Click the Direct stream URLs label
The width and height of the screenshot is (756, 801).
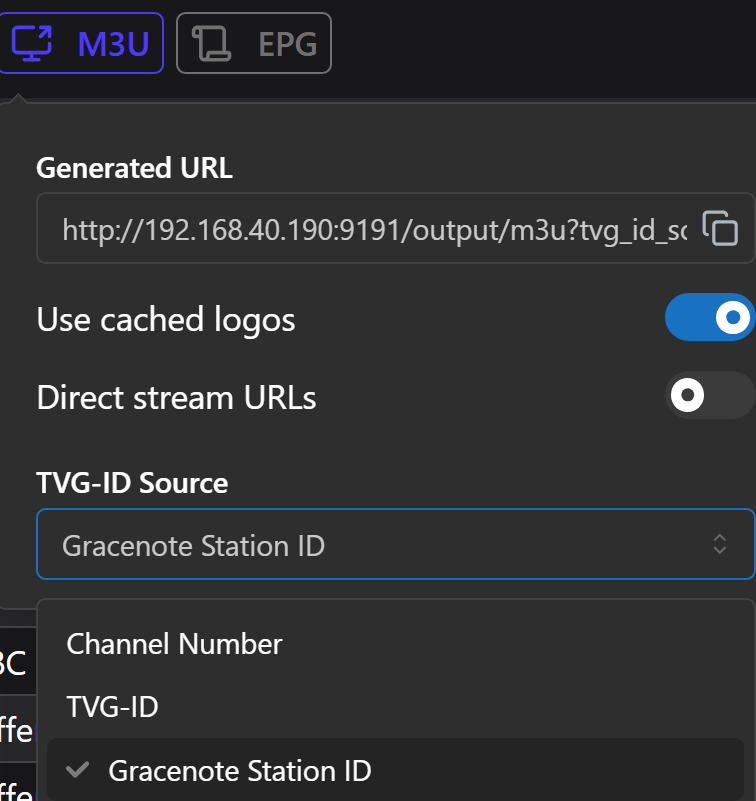(176, 397)
